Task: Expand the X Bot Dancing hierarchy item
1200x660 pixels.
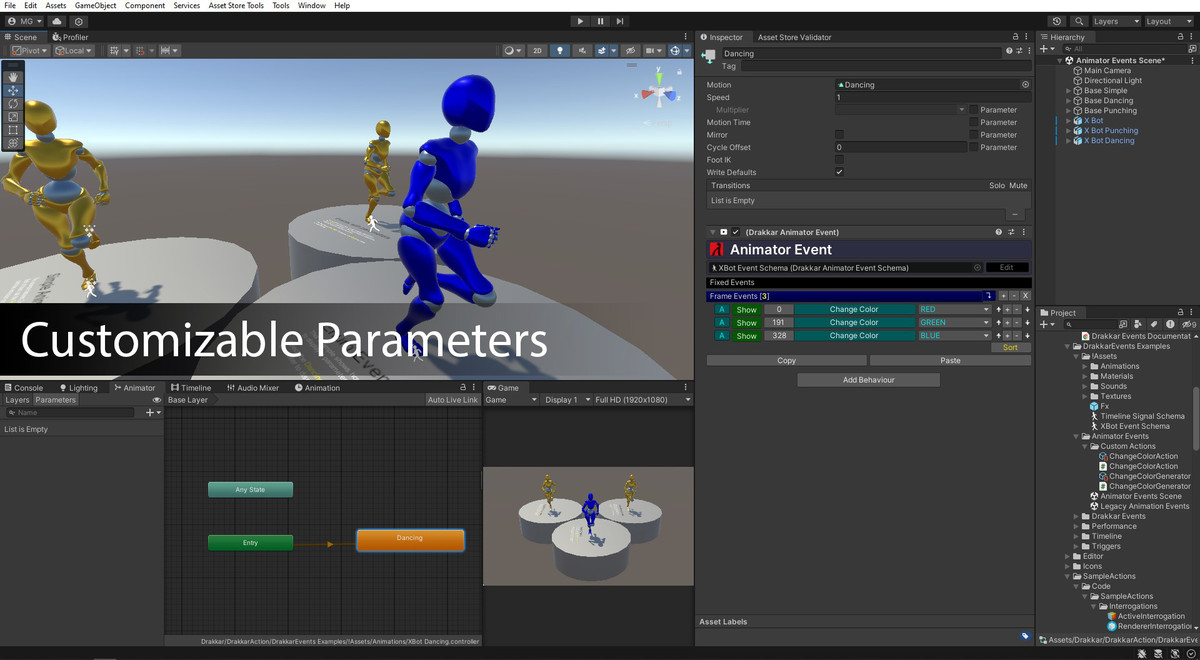Action: point(1068,141)
